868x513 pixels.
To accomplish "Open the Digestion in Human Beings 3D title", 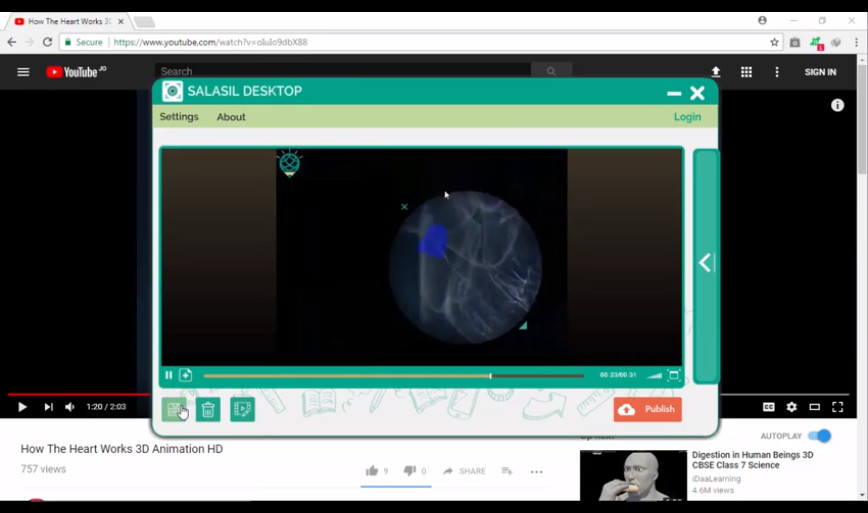I will (x=752, y=460).
